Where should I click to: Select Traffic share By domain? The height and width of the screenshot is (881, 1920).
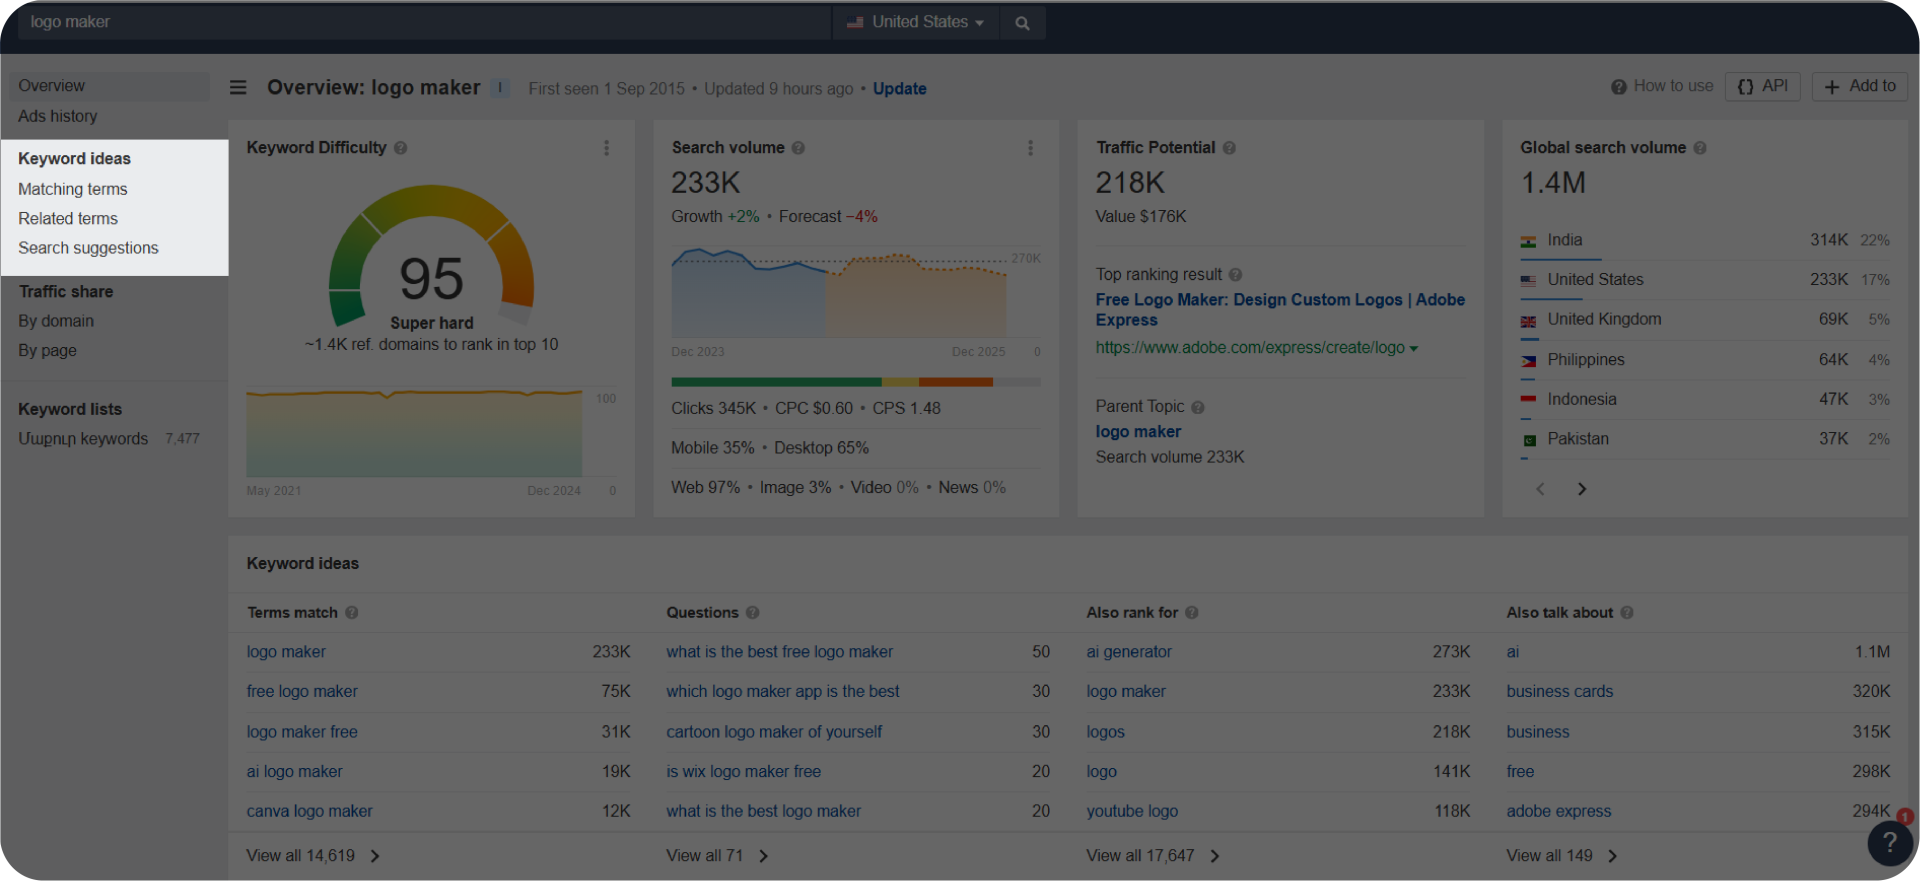tap(56, 321)
